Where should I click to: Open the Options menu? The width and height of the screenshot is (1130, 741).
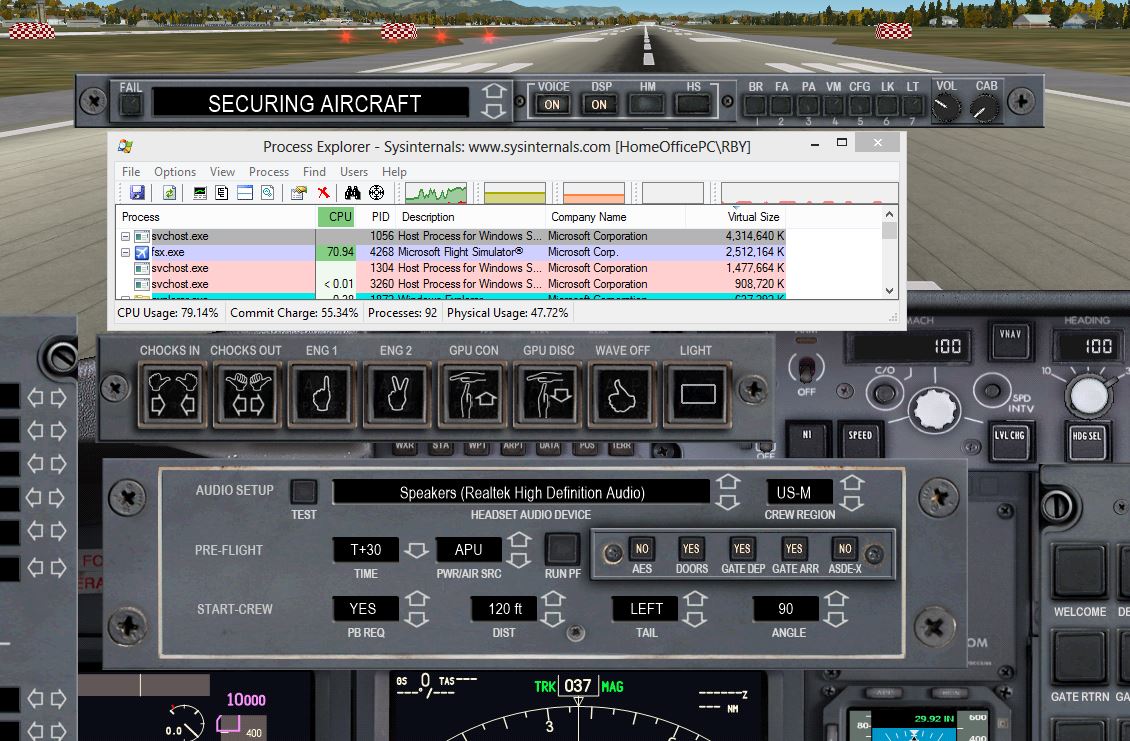point(175,172)
